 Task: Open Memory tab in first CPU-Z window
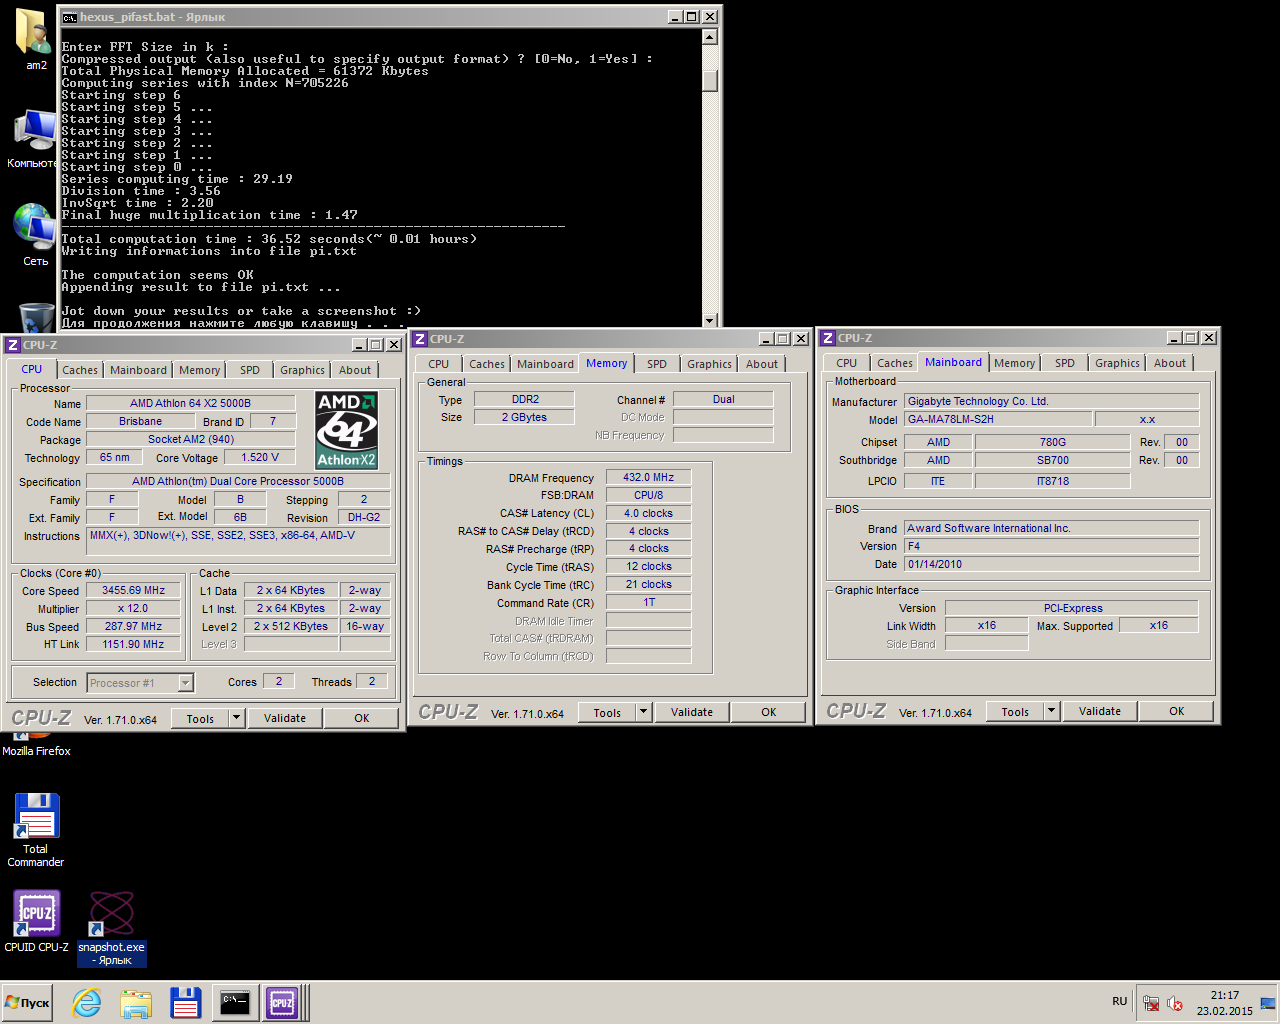tap(199, 370)
